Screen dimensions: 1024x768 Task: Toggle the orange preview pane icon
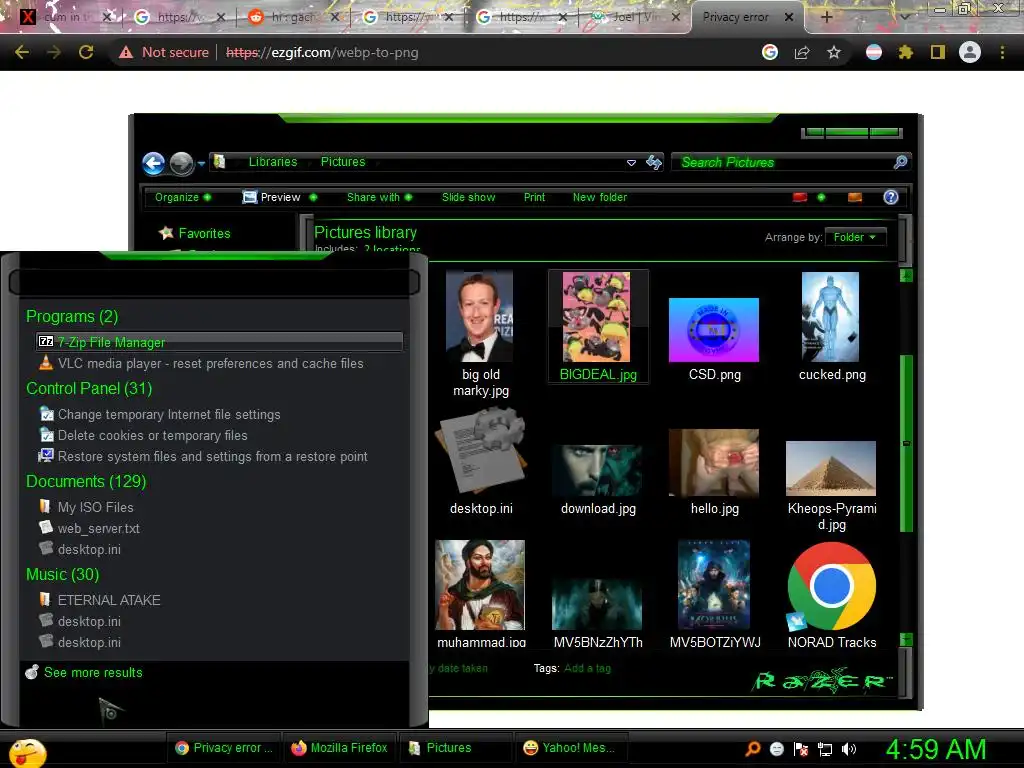click(855, 197)
